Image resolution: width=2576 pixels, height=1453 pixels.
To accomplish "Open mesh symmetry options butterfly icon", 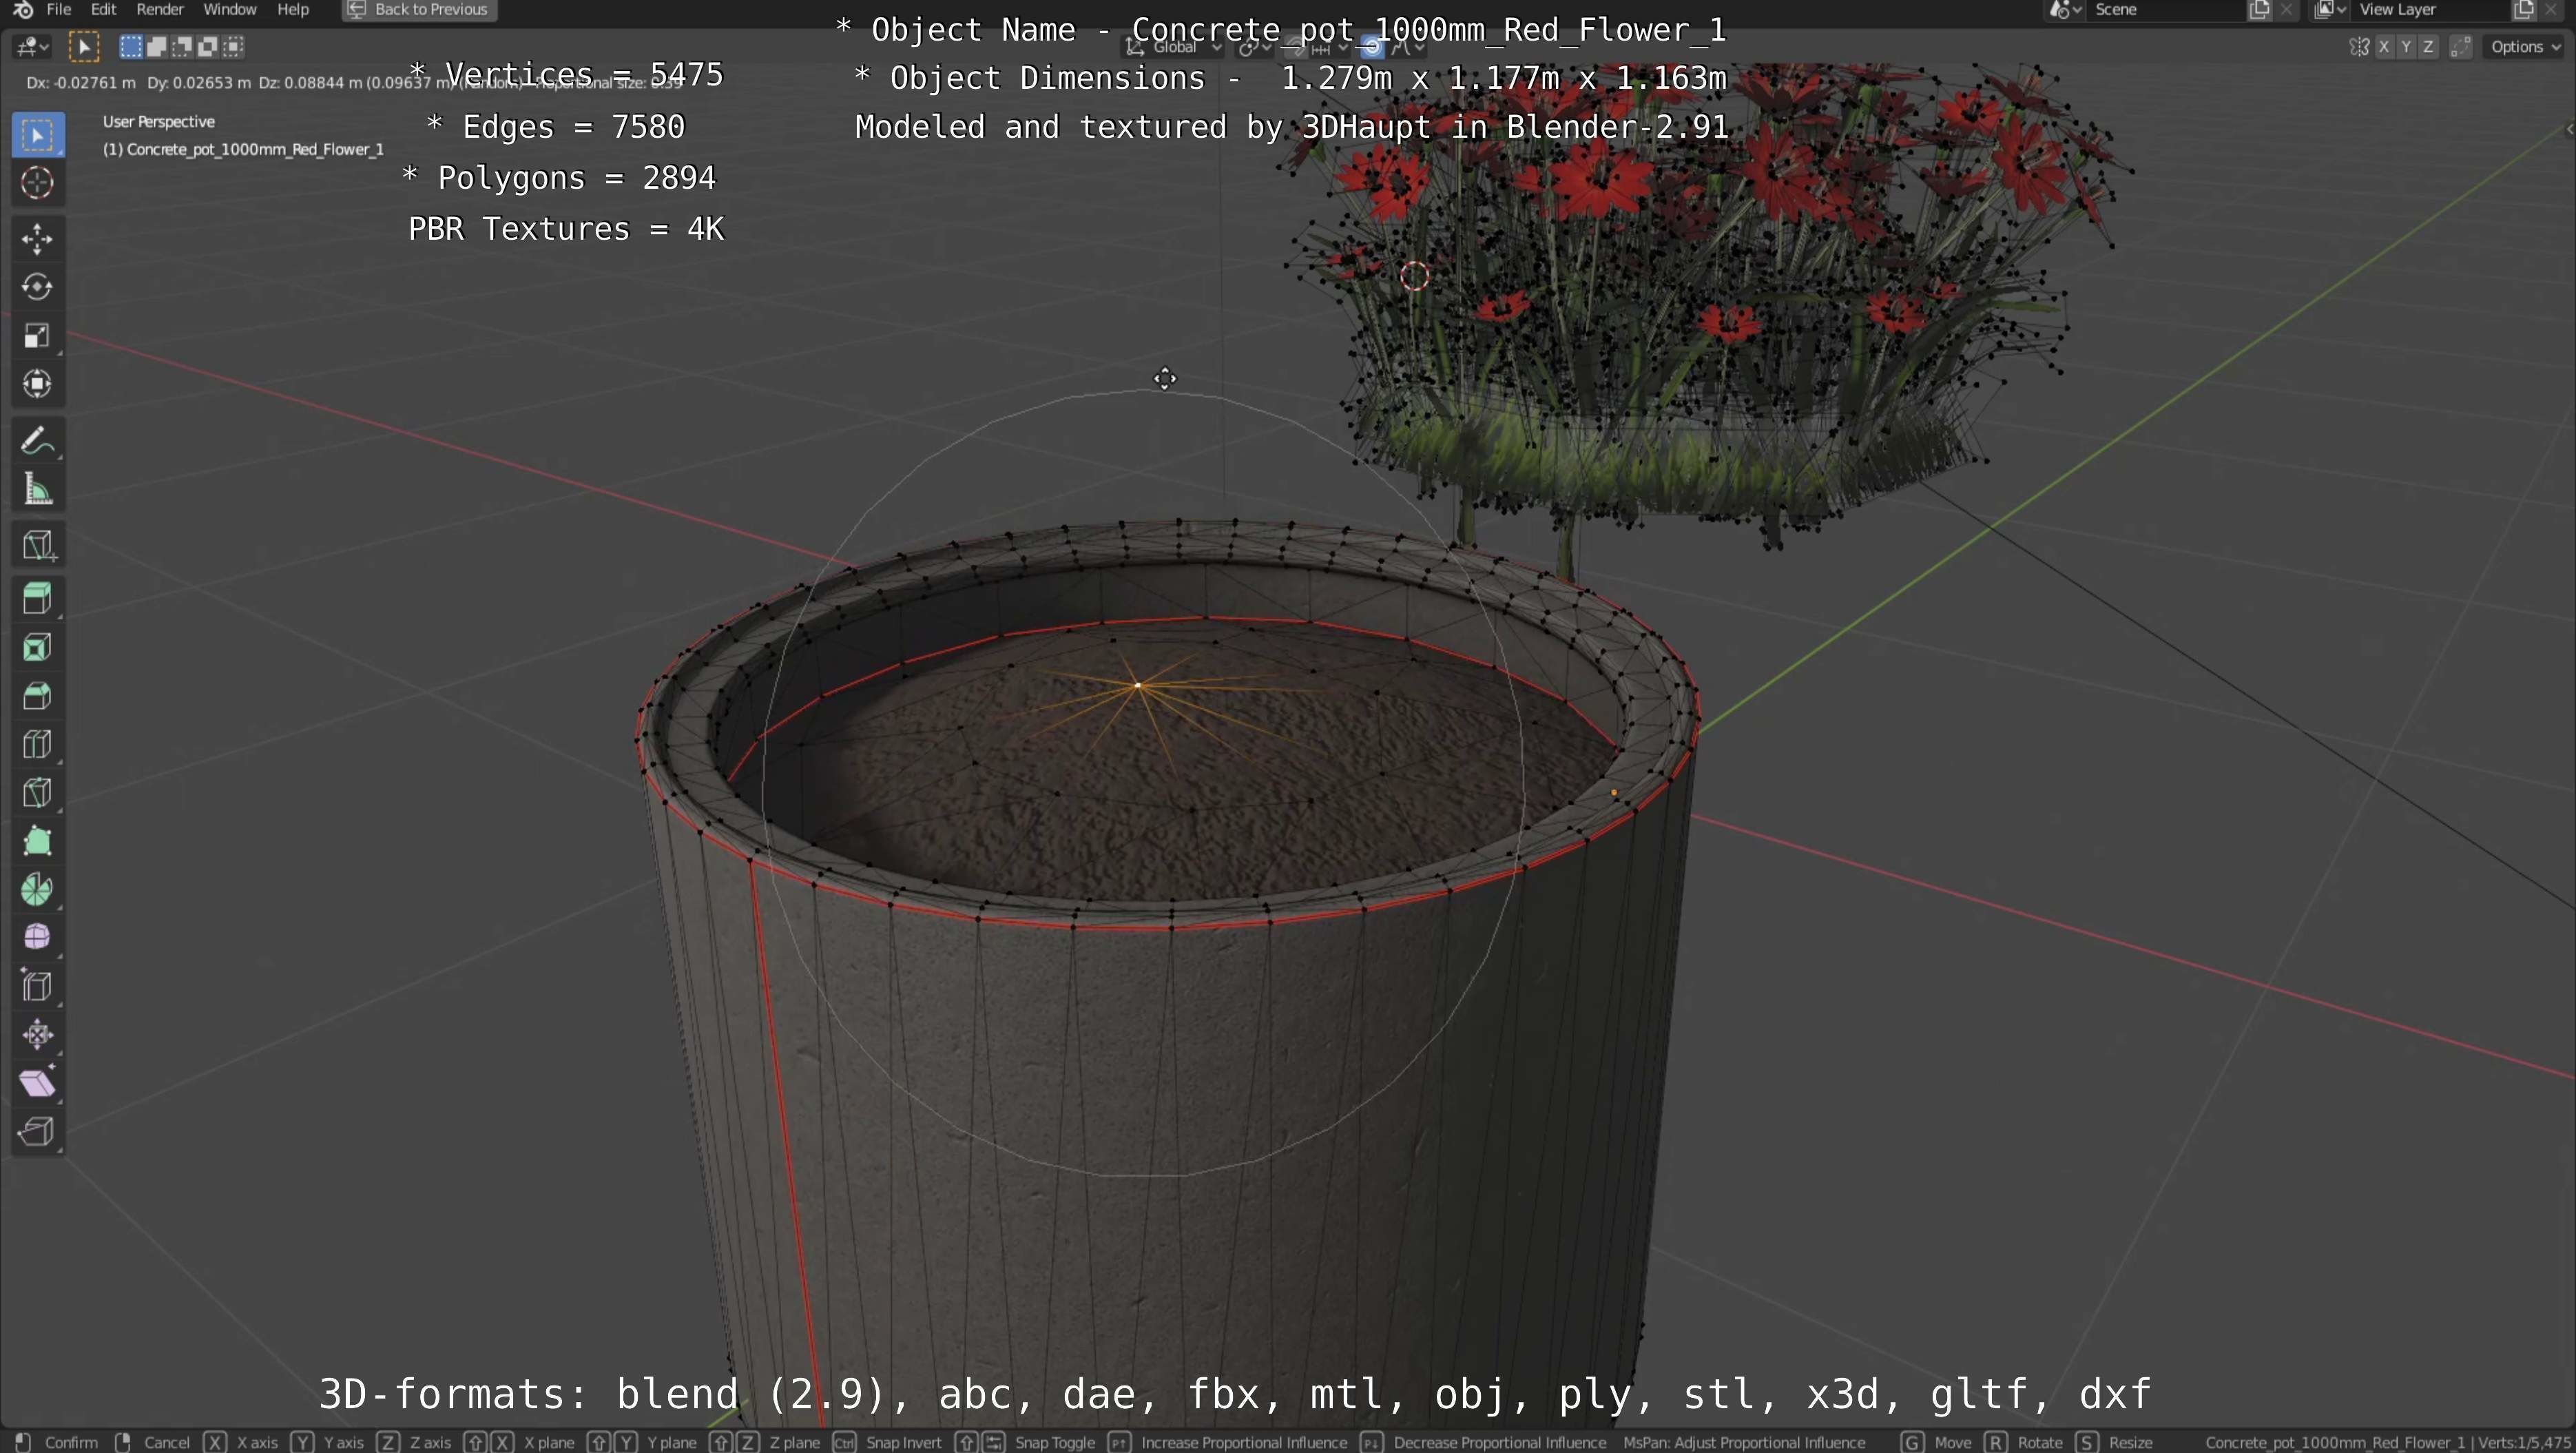I will coord(2359,47).
